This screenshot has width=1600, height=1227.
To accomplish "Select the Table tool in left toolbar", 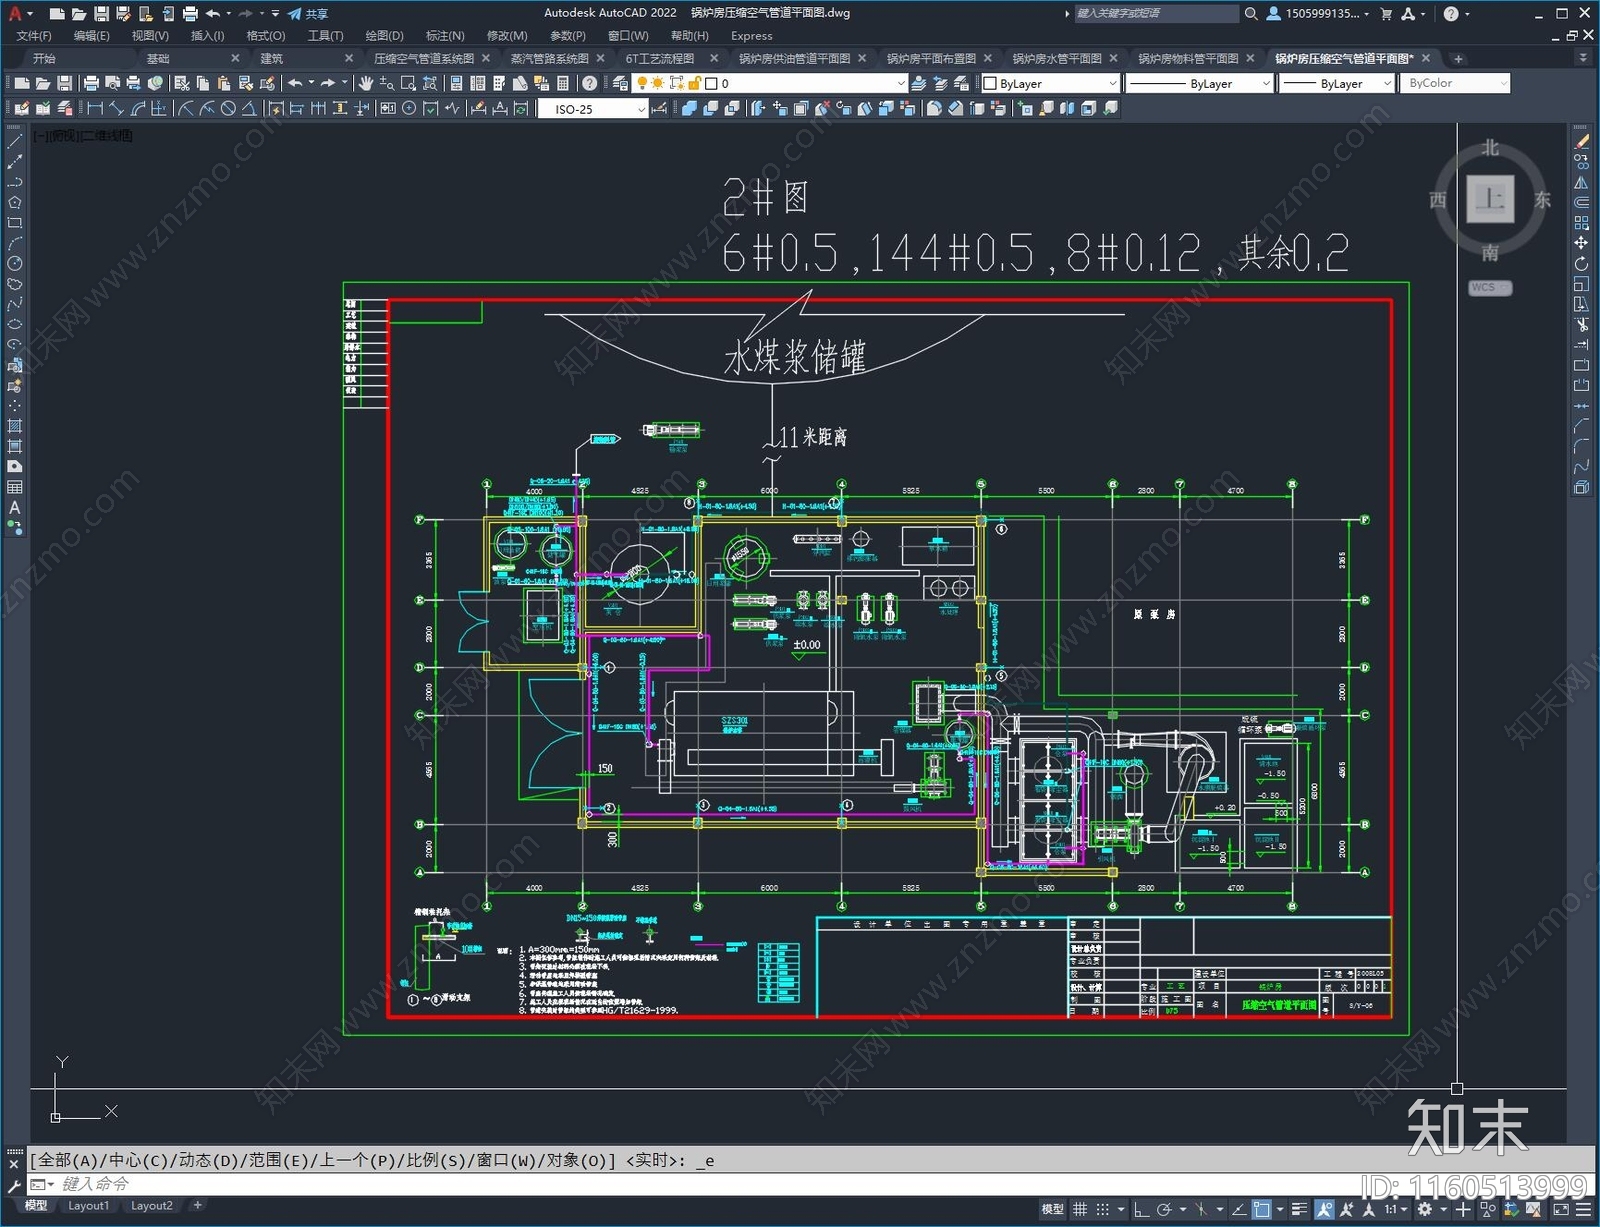I will [x=14, y=487].
